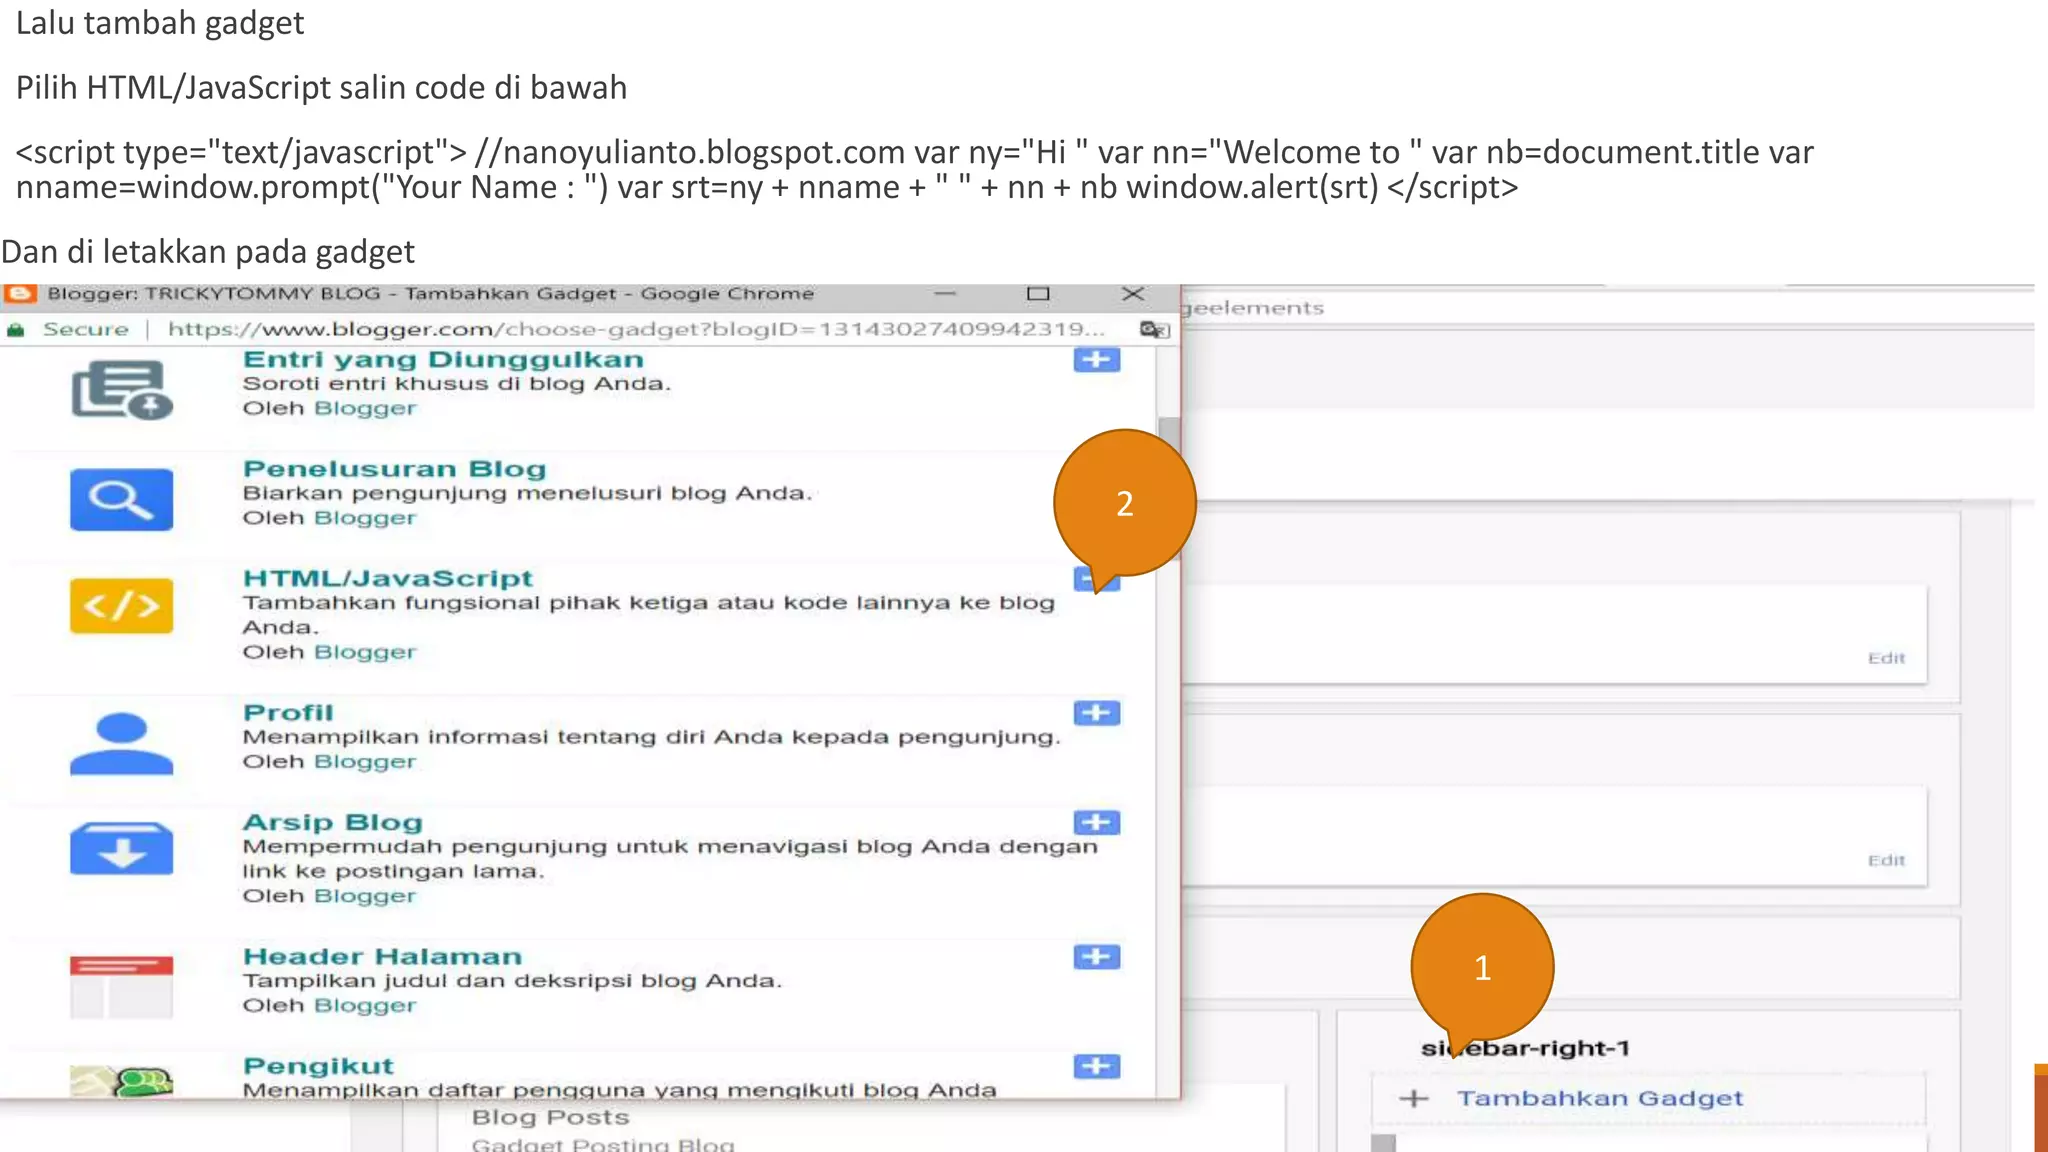Open the Penelusuran Blog title link
The image size is (2048, 1152).
point(394,469)
